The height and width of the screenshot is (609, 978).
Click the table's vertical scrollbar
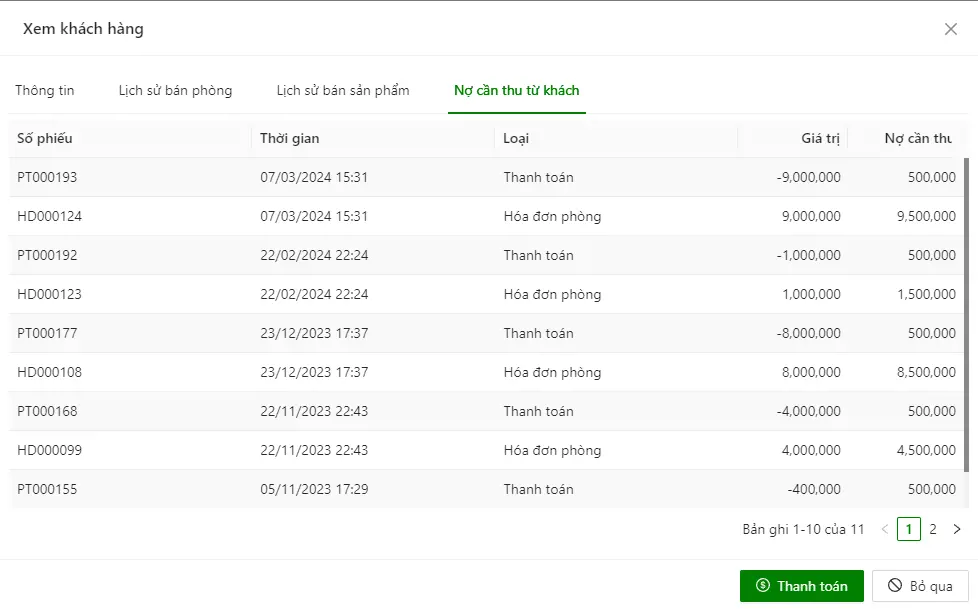[x=966, y=315]
